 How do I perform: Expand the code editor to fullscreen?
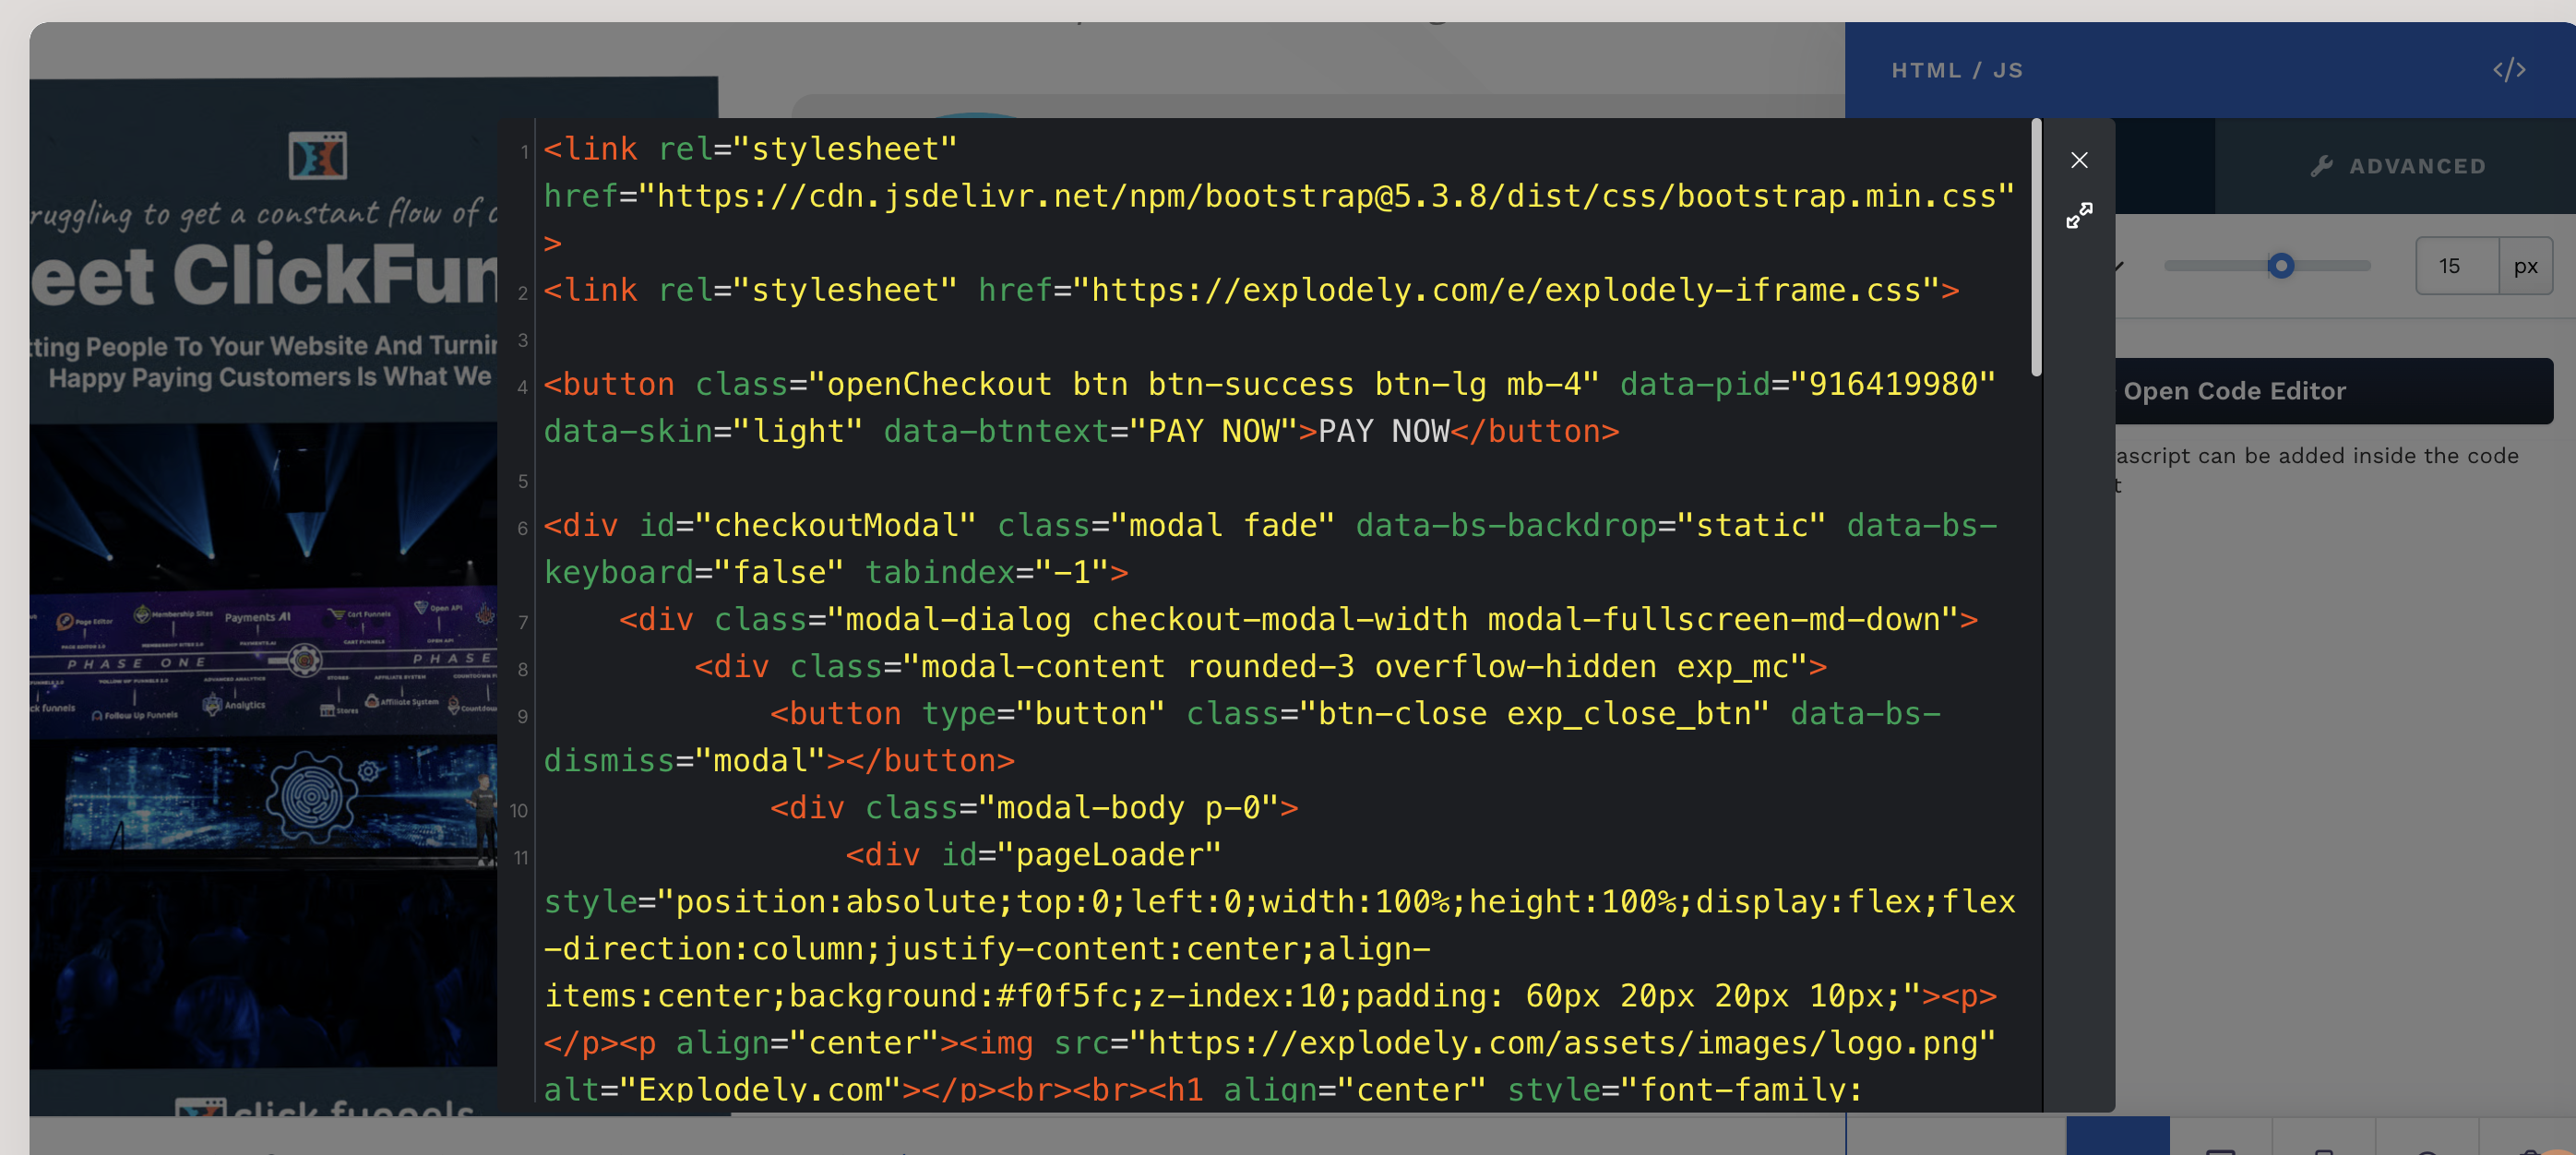tap(2079, 215)
